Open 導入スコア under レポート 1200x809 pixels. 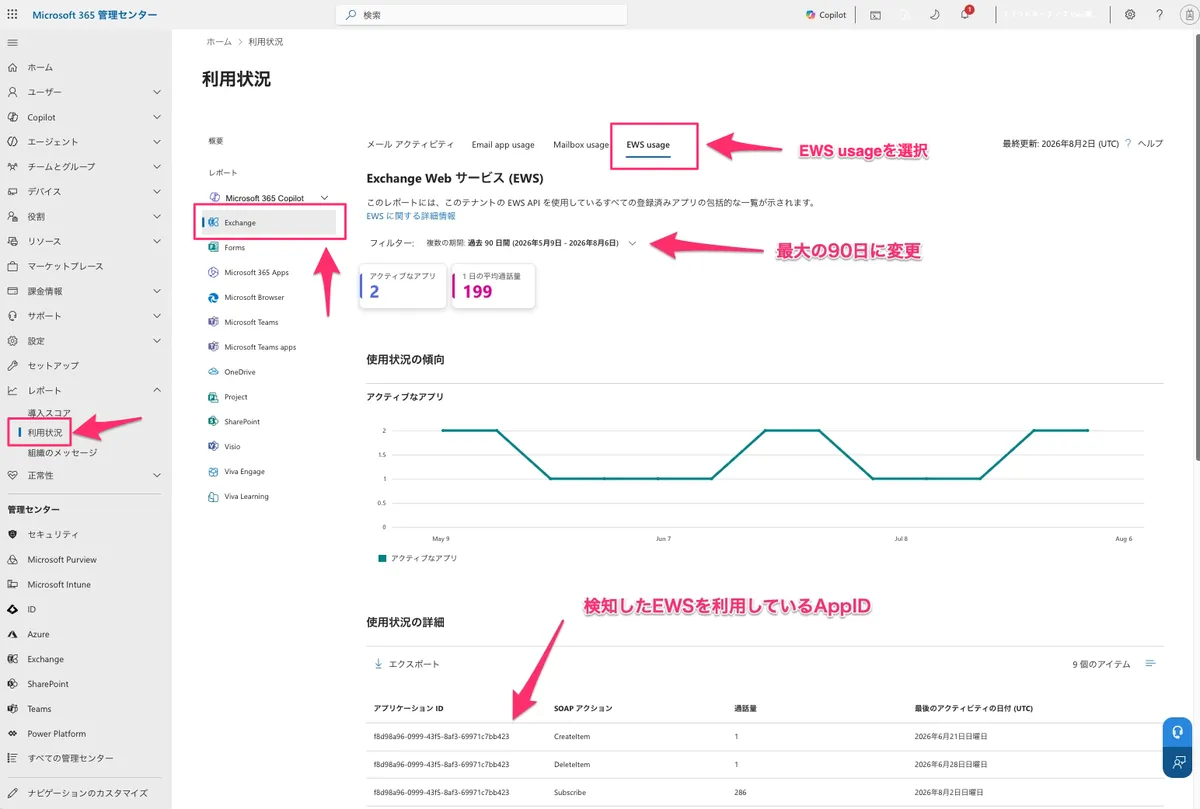click(x=49, y=412)
